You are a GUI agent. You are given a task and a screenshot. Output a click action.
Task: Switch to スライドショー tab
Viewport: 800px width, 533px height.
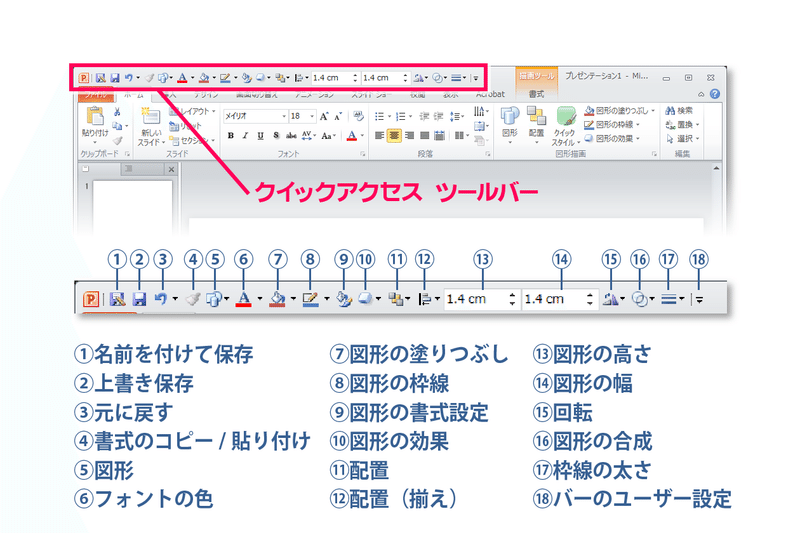(x=371, y=95)
